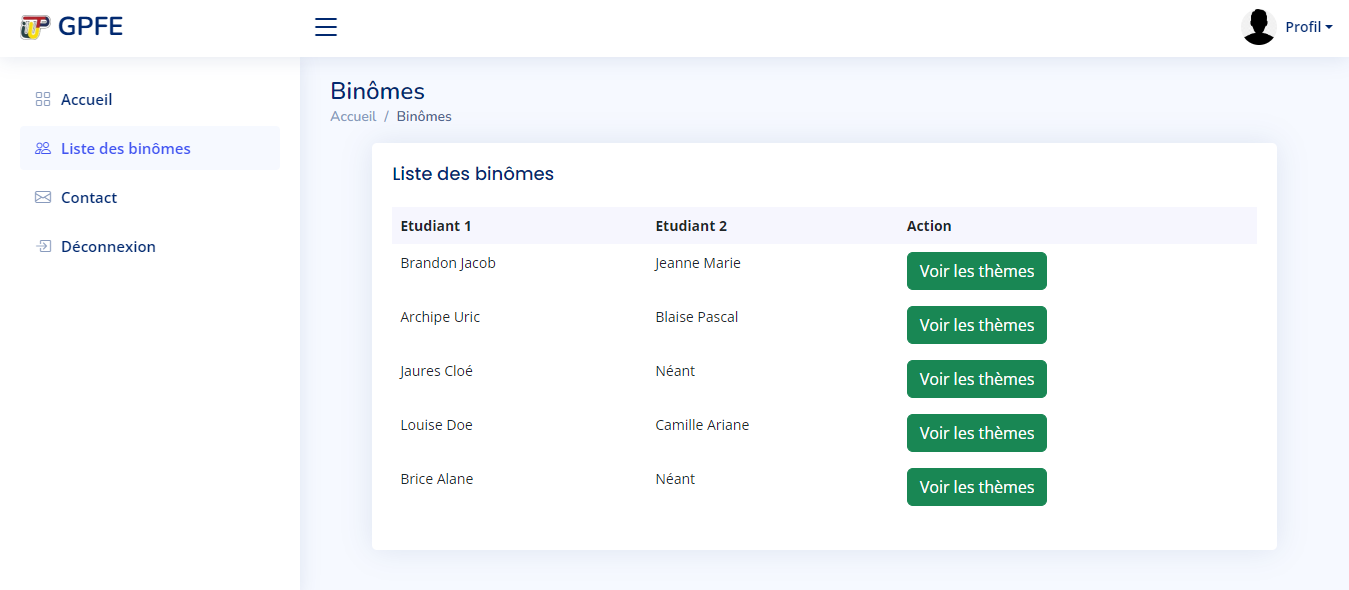Viewport: 1349px width, 590px height.
Task: Click the Etudiant 1 column header
Action: [436, 226]
